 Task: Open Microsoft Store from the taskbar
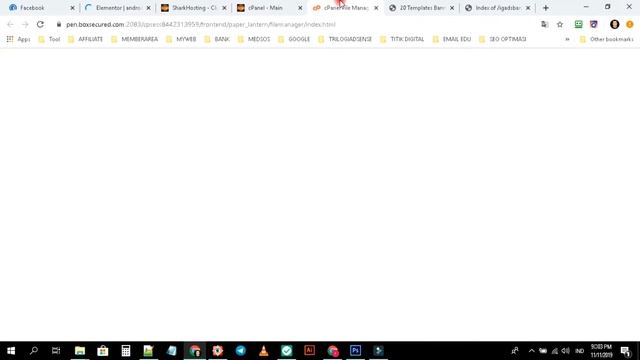pyautogui.click(x=103, y=351)
